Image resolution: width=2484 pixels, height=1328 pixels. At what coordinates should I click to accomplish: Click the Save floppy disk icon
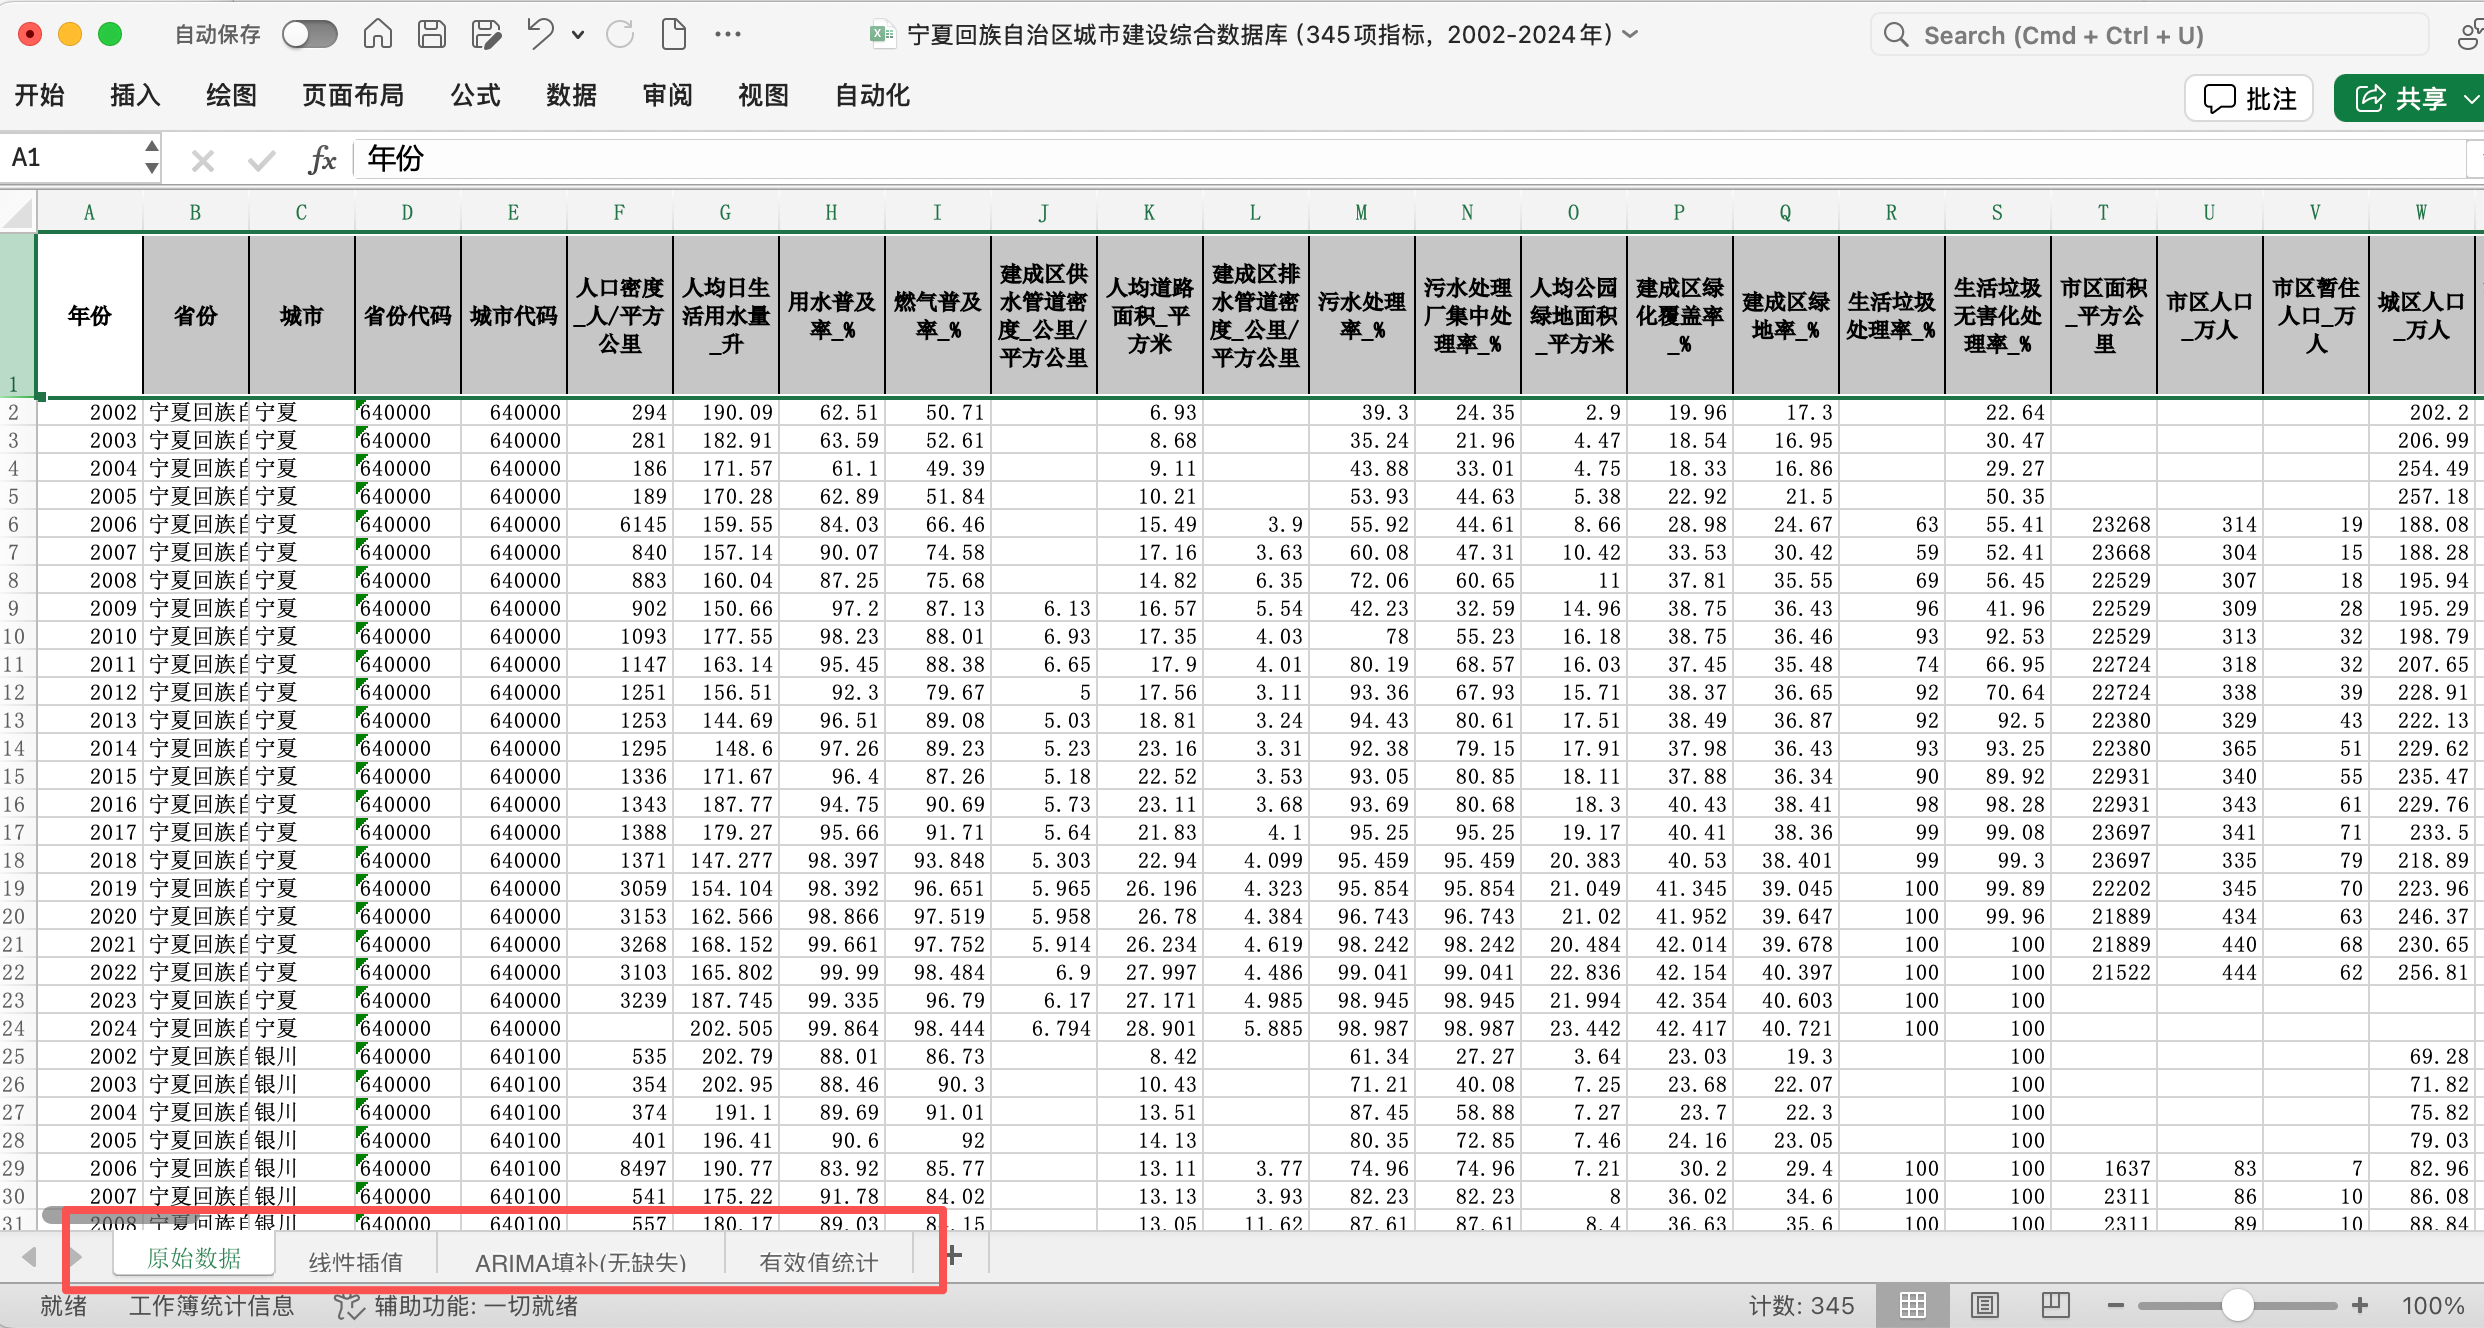point(432,34)
